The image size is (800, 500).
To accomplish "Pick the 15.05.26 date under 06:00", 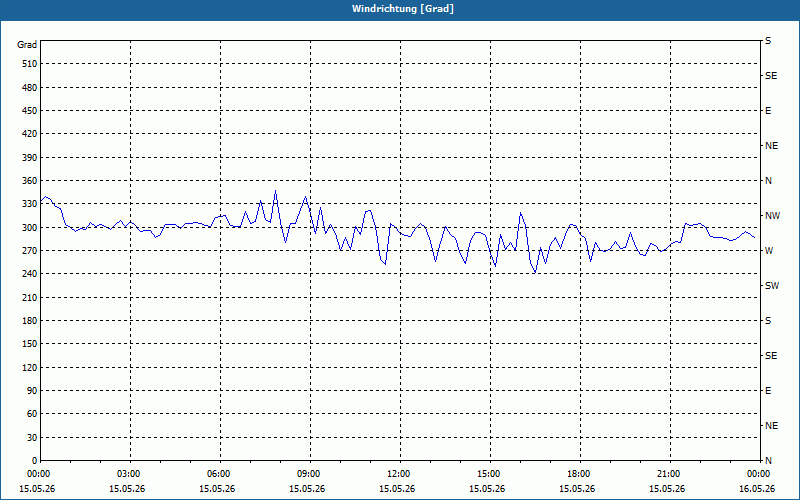I will click(x=217, y=489).
